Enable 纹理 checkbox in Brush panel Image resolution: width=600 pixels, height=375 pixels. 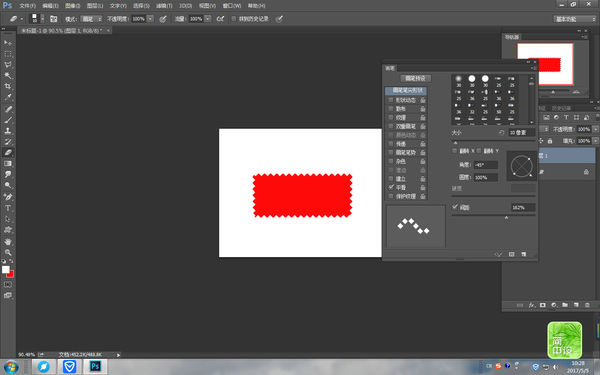click(x=391, y=117)
